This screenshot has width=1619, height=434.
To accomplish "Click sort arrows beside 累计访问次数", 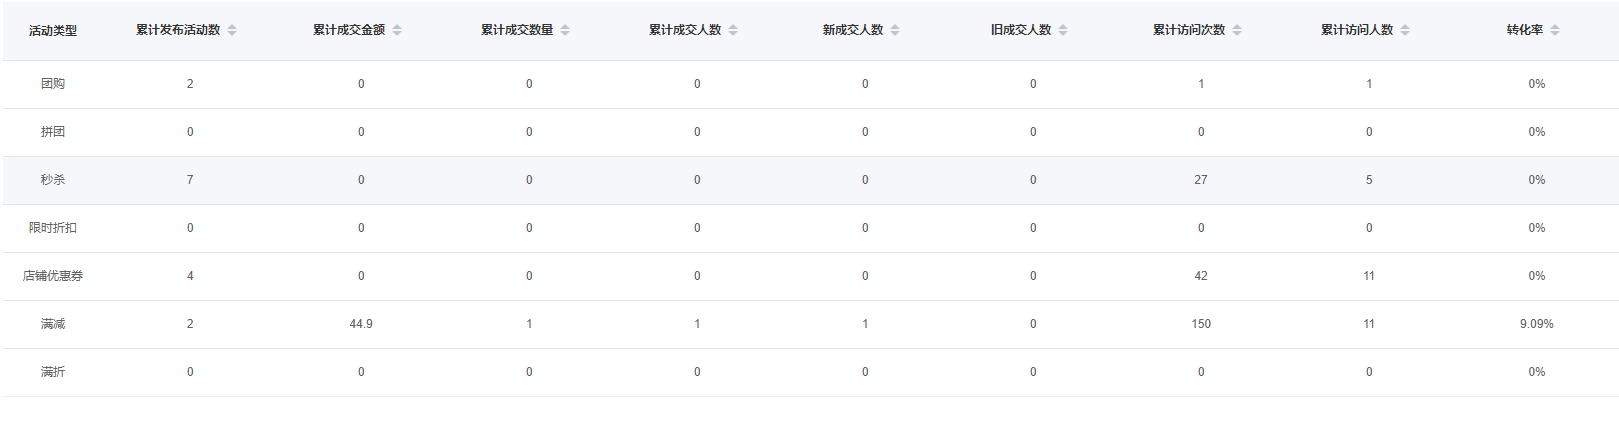I will [x=1237, y=30].
